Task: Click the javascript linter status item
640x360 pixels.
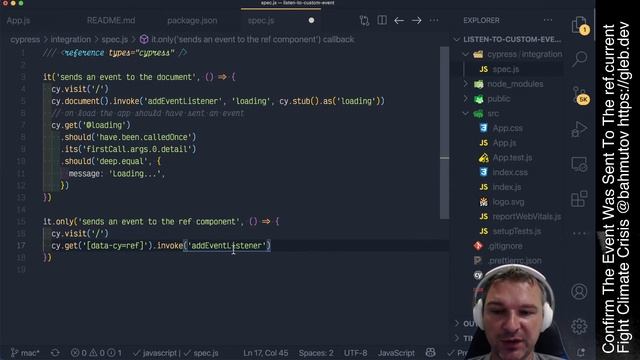Action: click(156, 353)
